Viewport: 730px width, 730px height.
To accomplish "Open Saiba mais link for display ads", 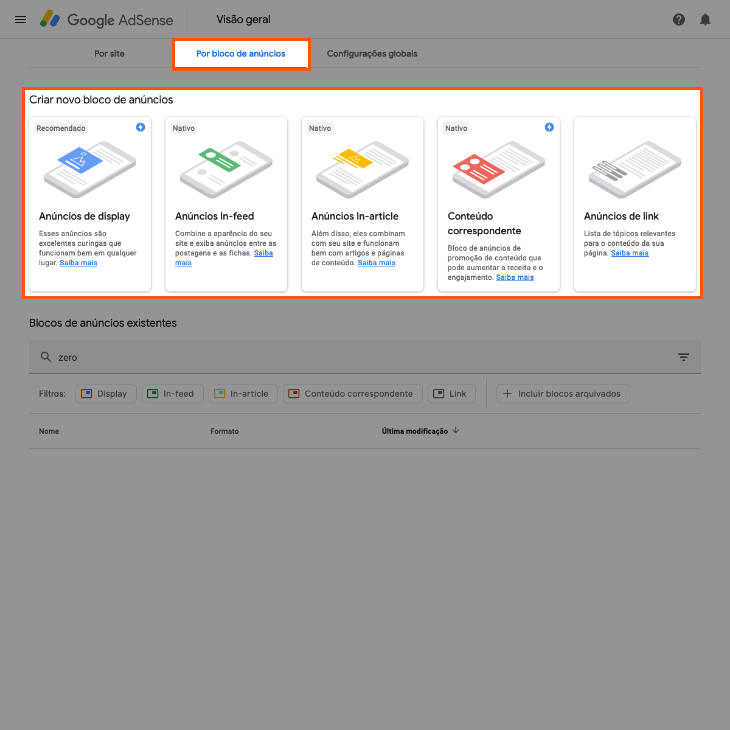I will 78,263.
